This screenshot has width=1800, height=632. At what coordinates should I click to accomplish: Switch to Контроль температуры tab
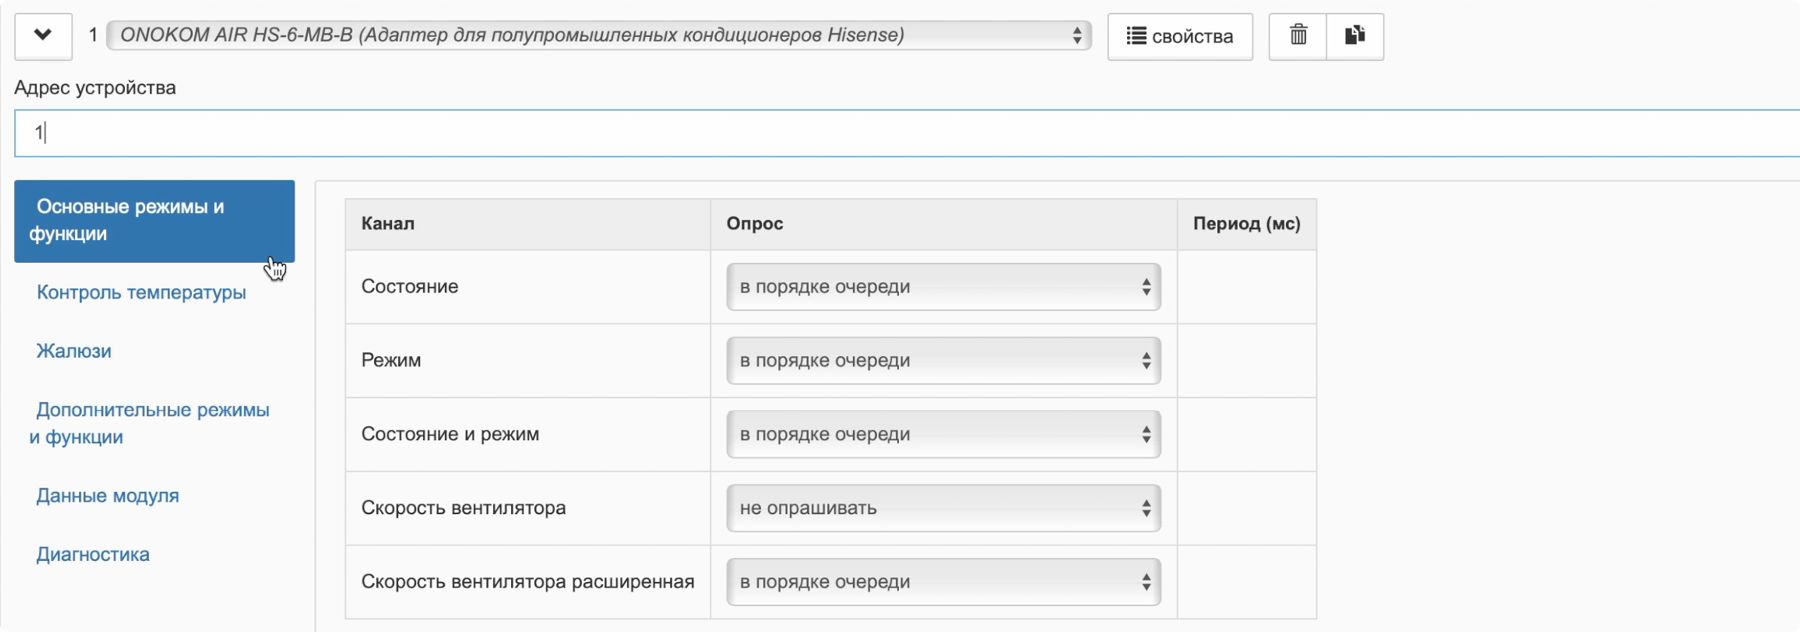[141, 292]
